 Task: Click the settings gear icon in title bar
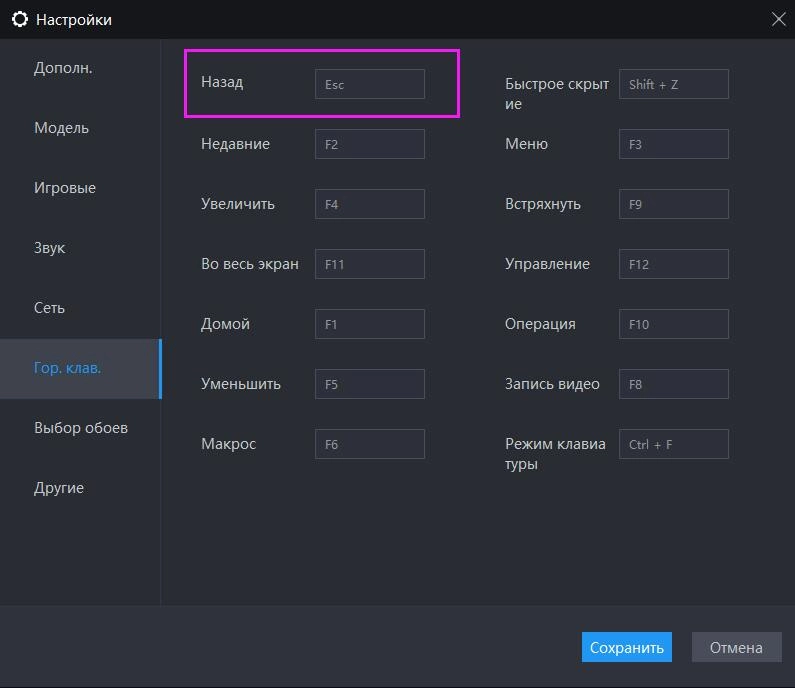(x=19, y=19)
